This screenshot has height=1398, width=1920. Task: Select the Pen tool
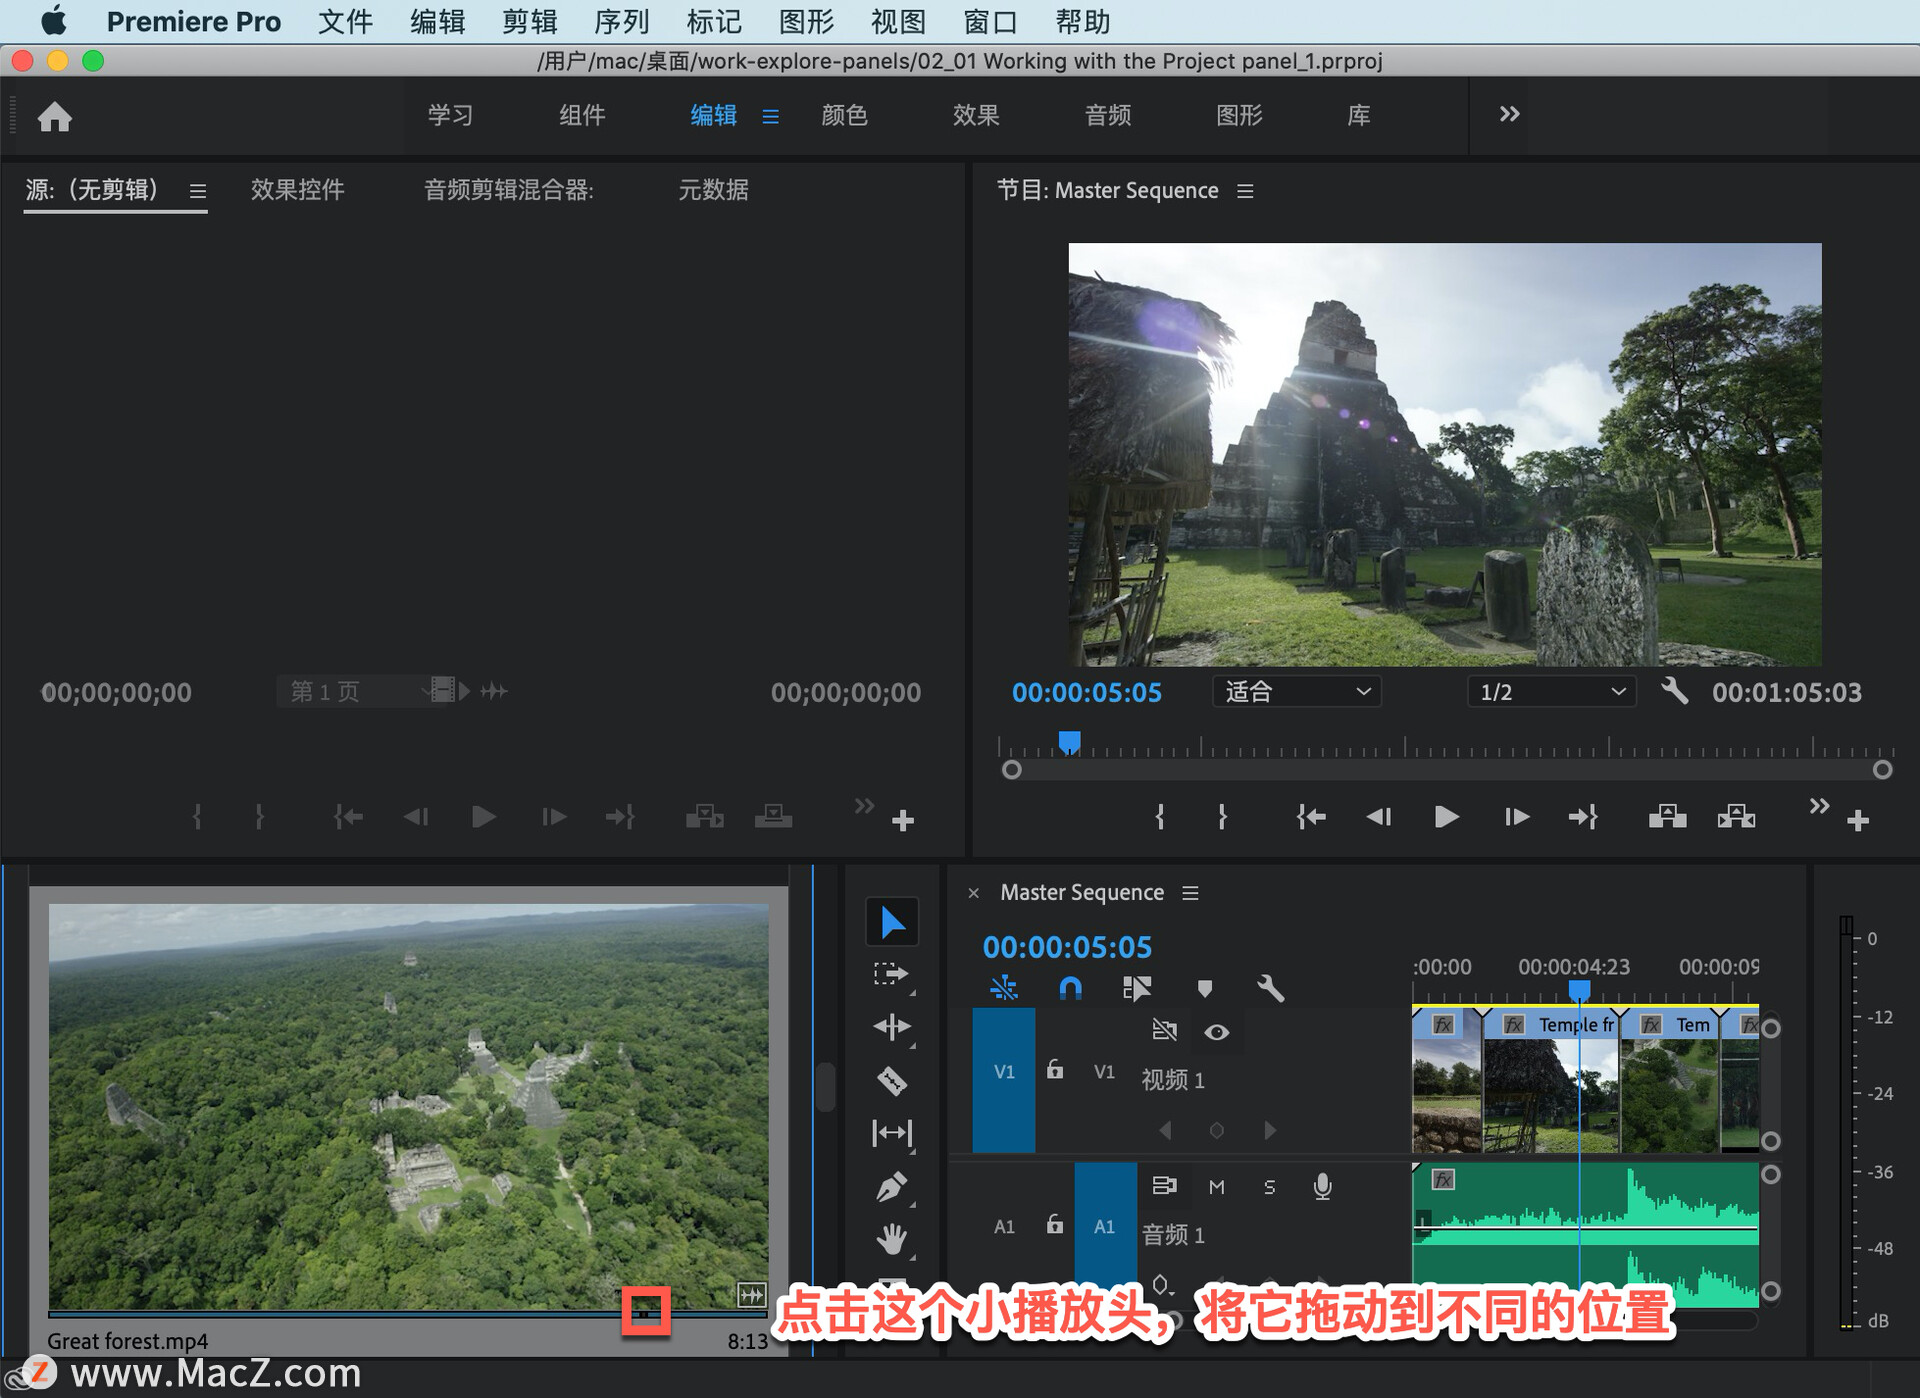891,1187
